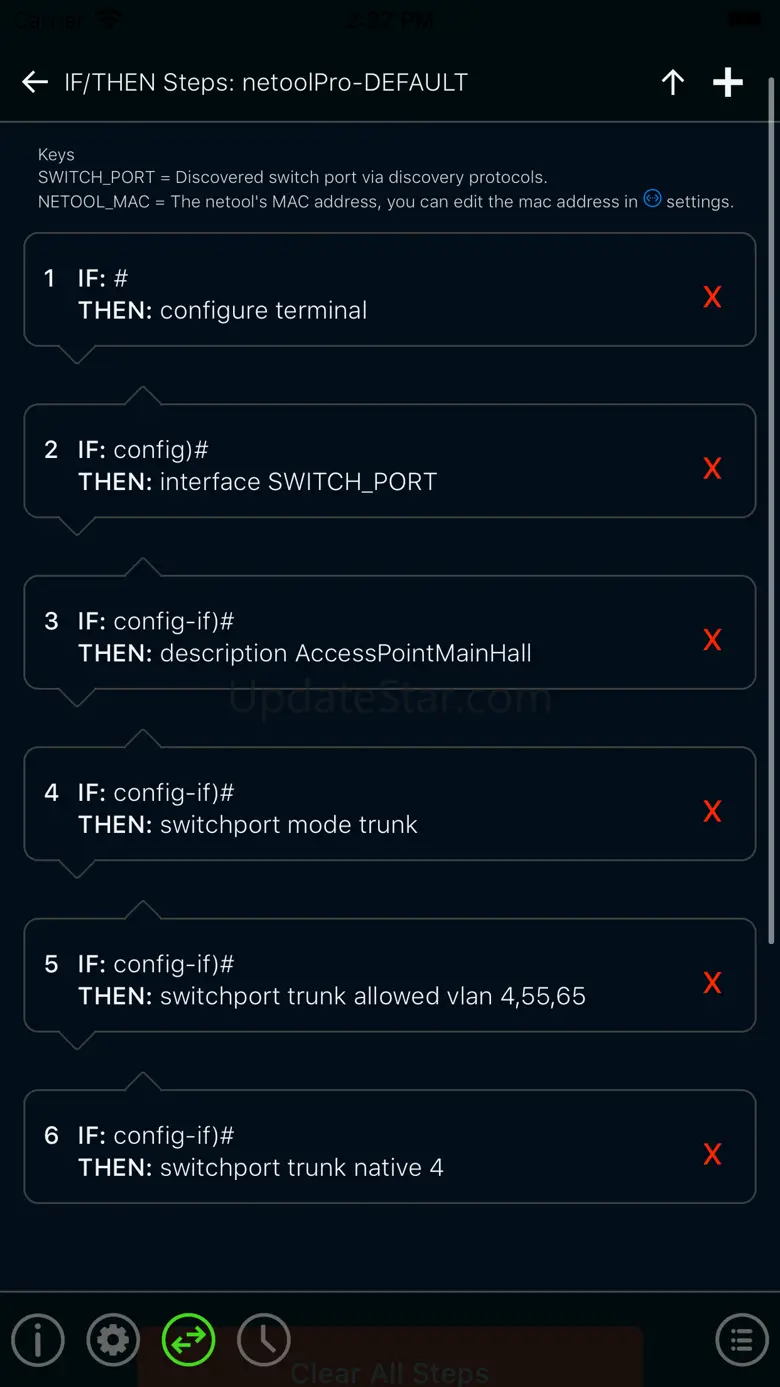Tap the blue settings icon in Keys text
This screenshot has height=1387, width=780.
click(x=652, y=199)
